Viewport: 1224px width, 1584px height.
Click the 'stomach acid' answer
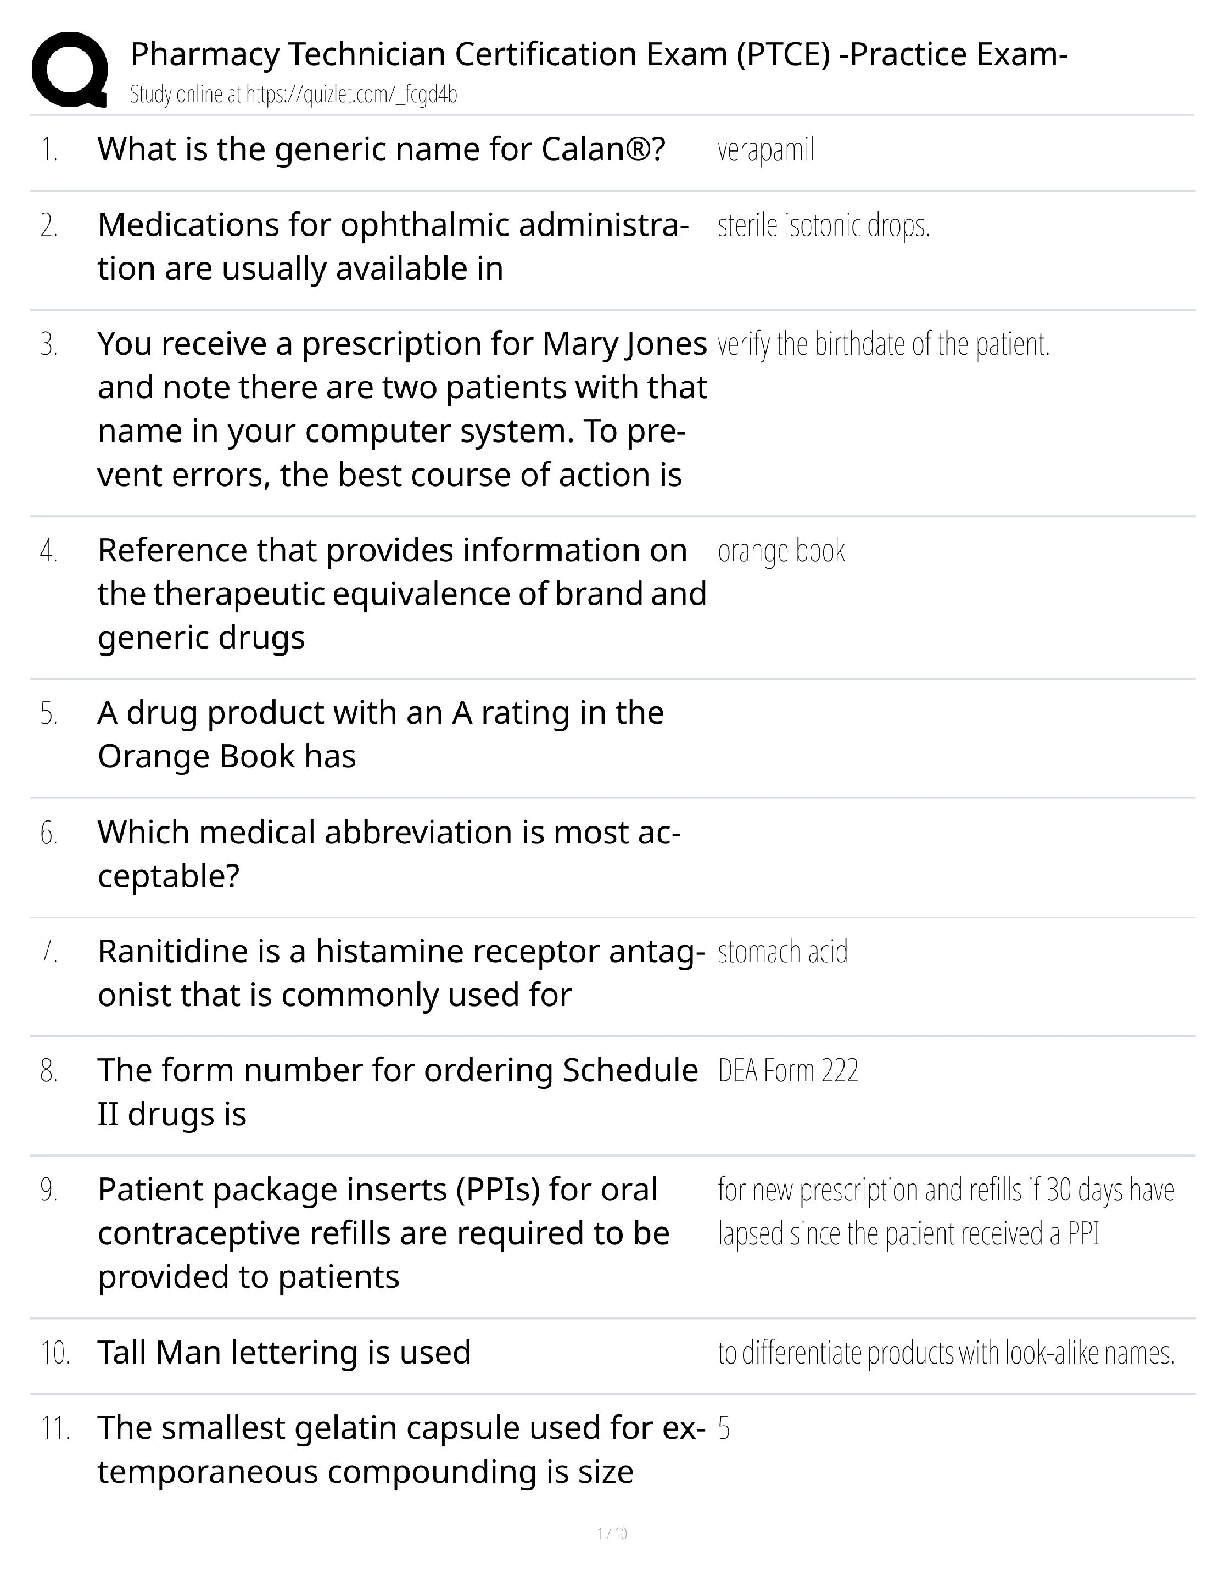(782, 951)
